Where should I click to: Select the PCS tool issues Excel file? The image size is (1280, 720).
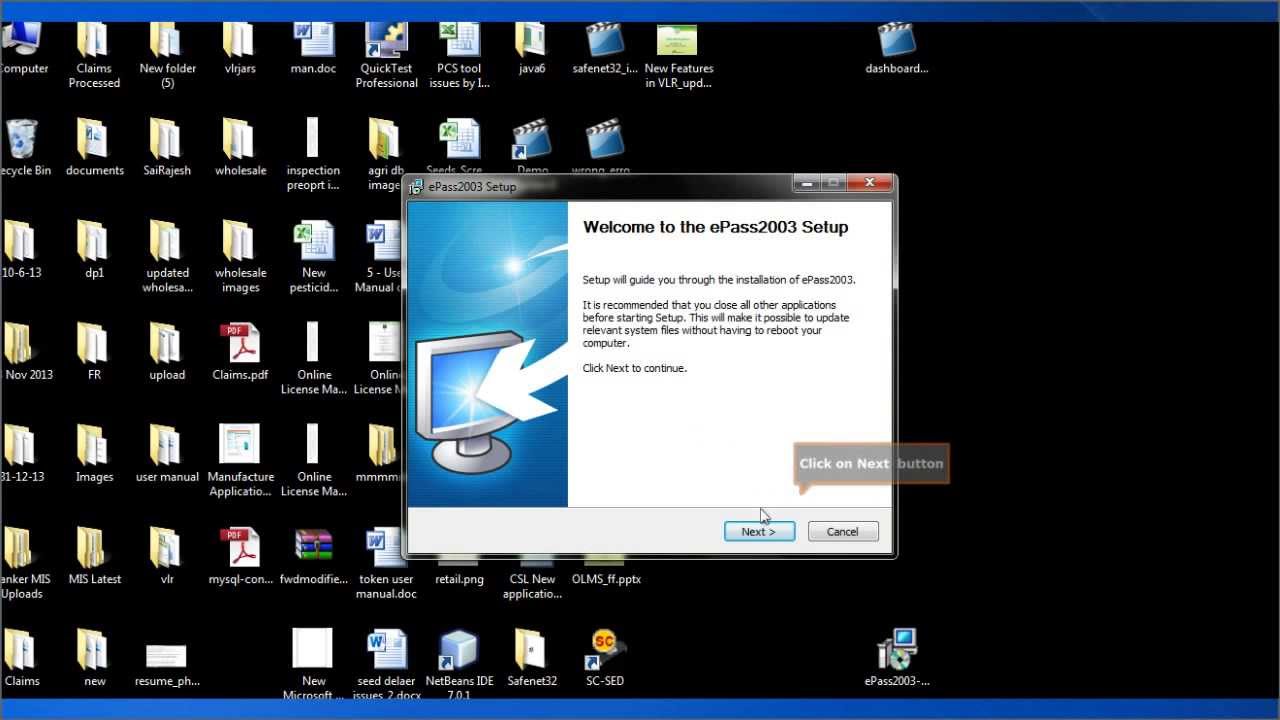(x=459, y=41)
